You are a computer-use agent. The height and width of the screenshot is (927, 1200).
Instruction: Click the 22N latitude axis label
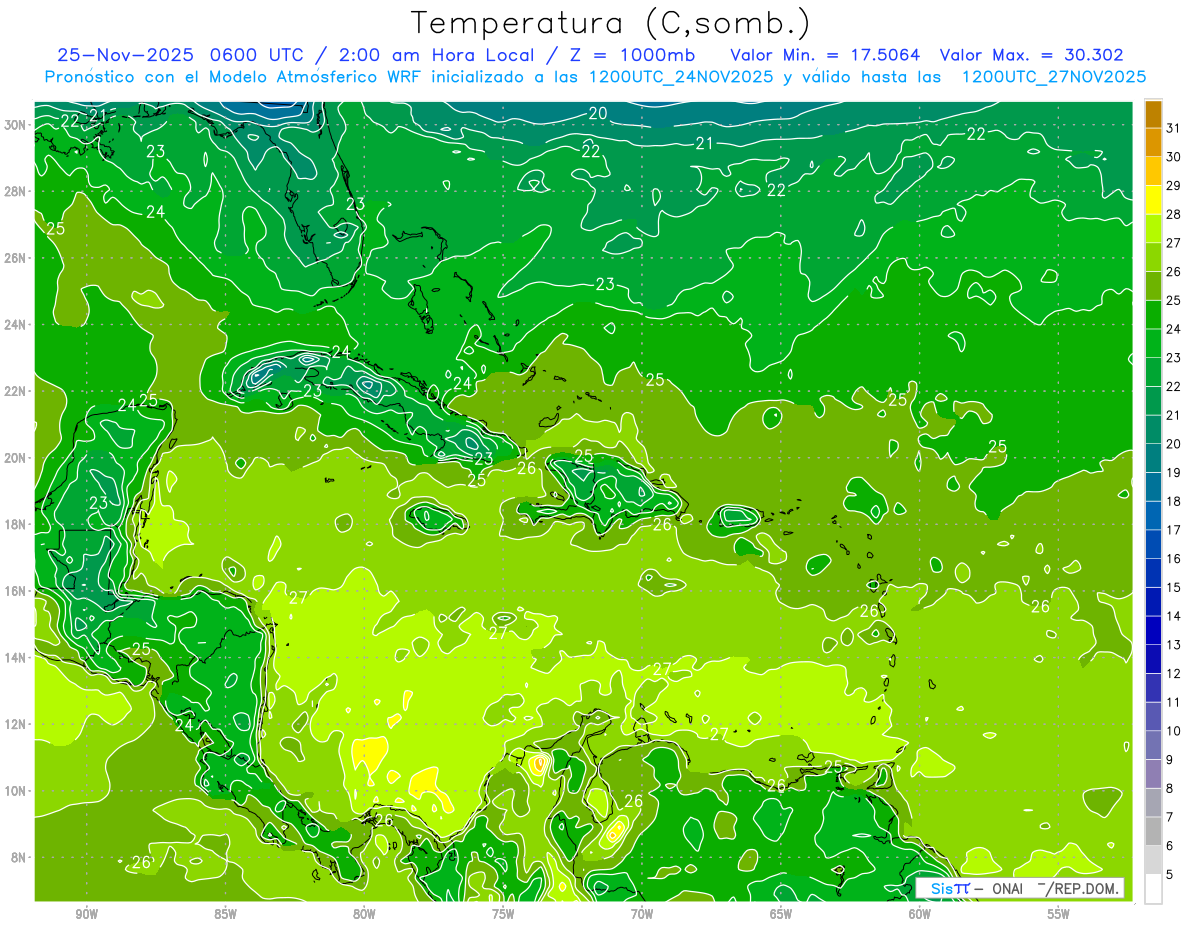tap(14, 391)
